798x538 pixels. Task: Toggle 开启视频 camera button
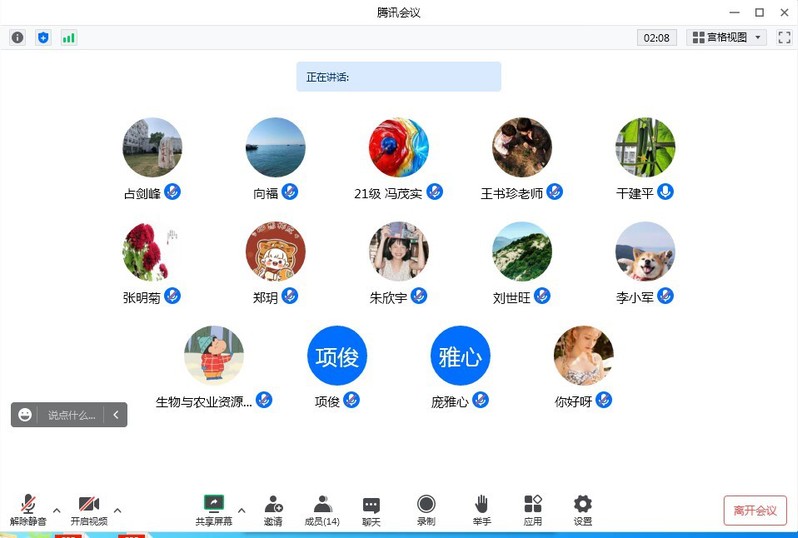[89, 510]
